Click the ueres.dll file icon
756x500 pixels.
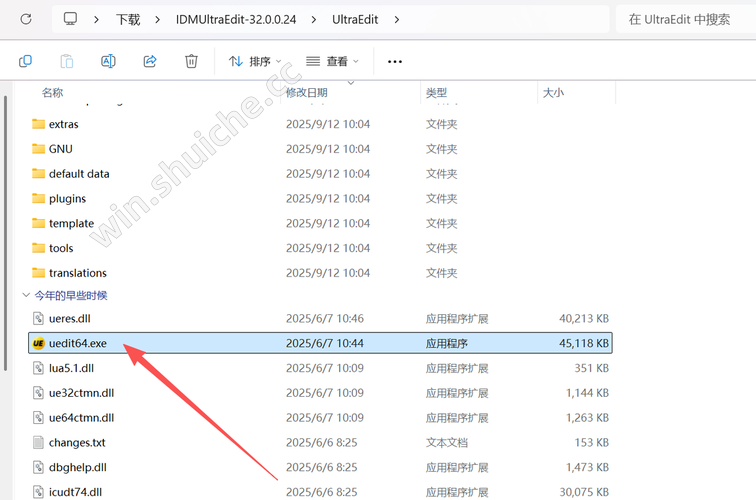(38, 318)
